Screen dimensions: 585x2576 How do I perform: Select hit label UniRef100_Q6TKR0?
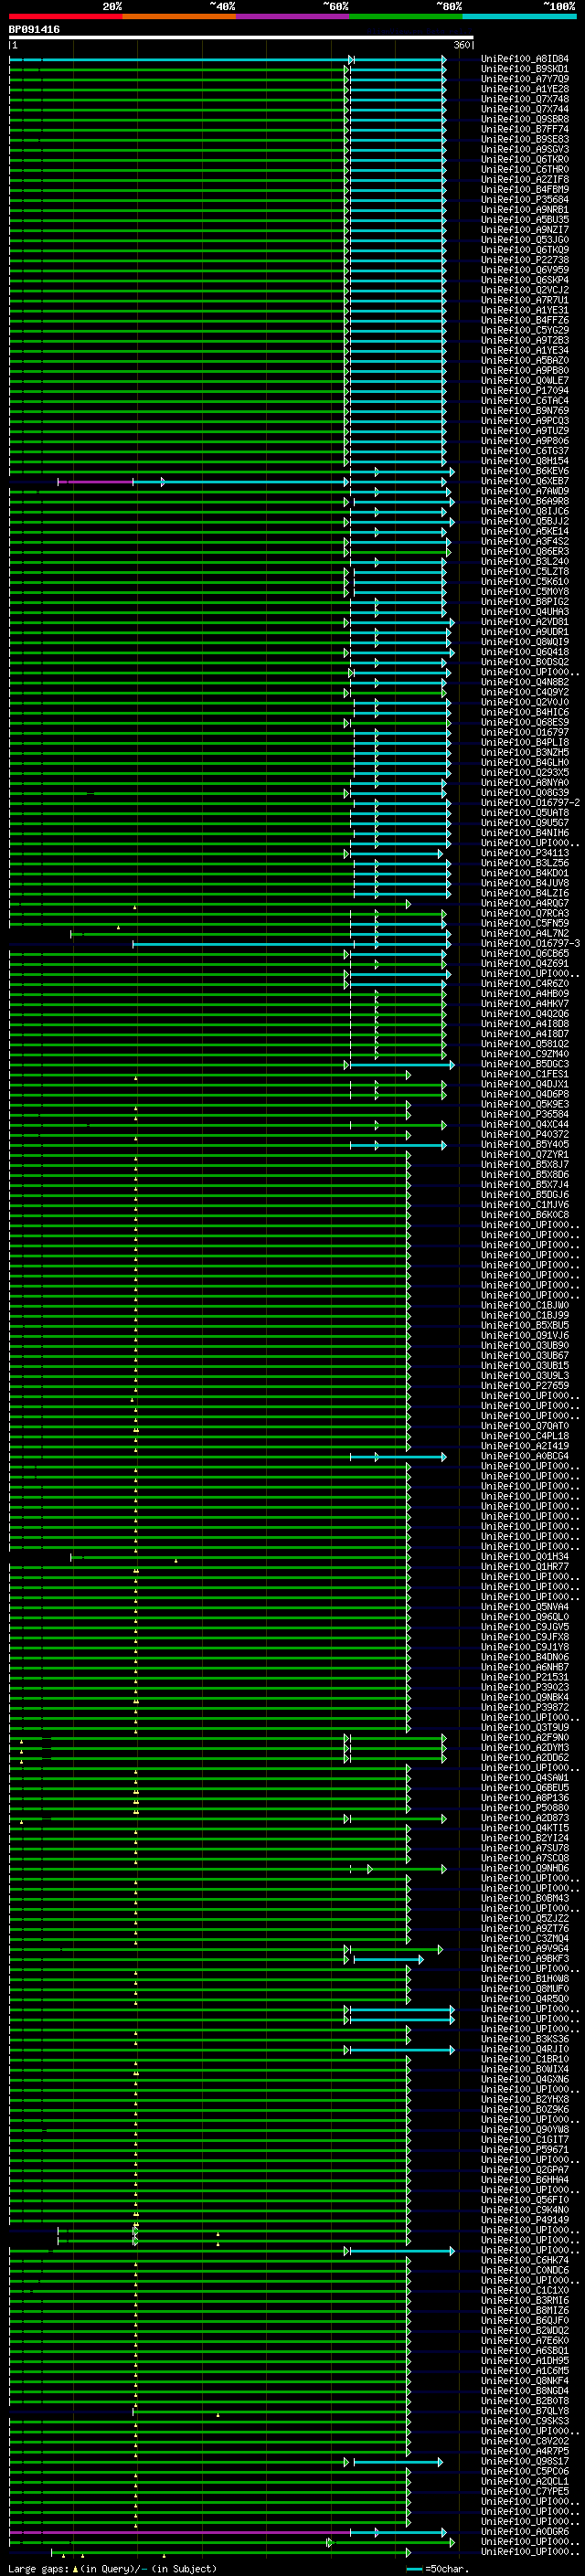[525, 159]
